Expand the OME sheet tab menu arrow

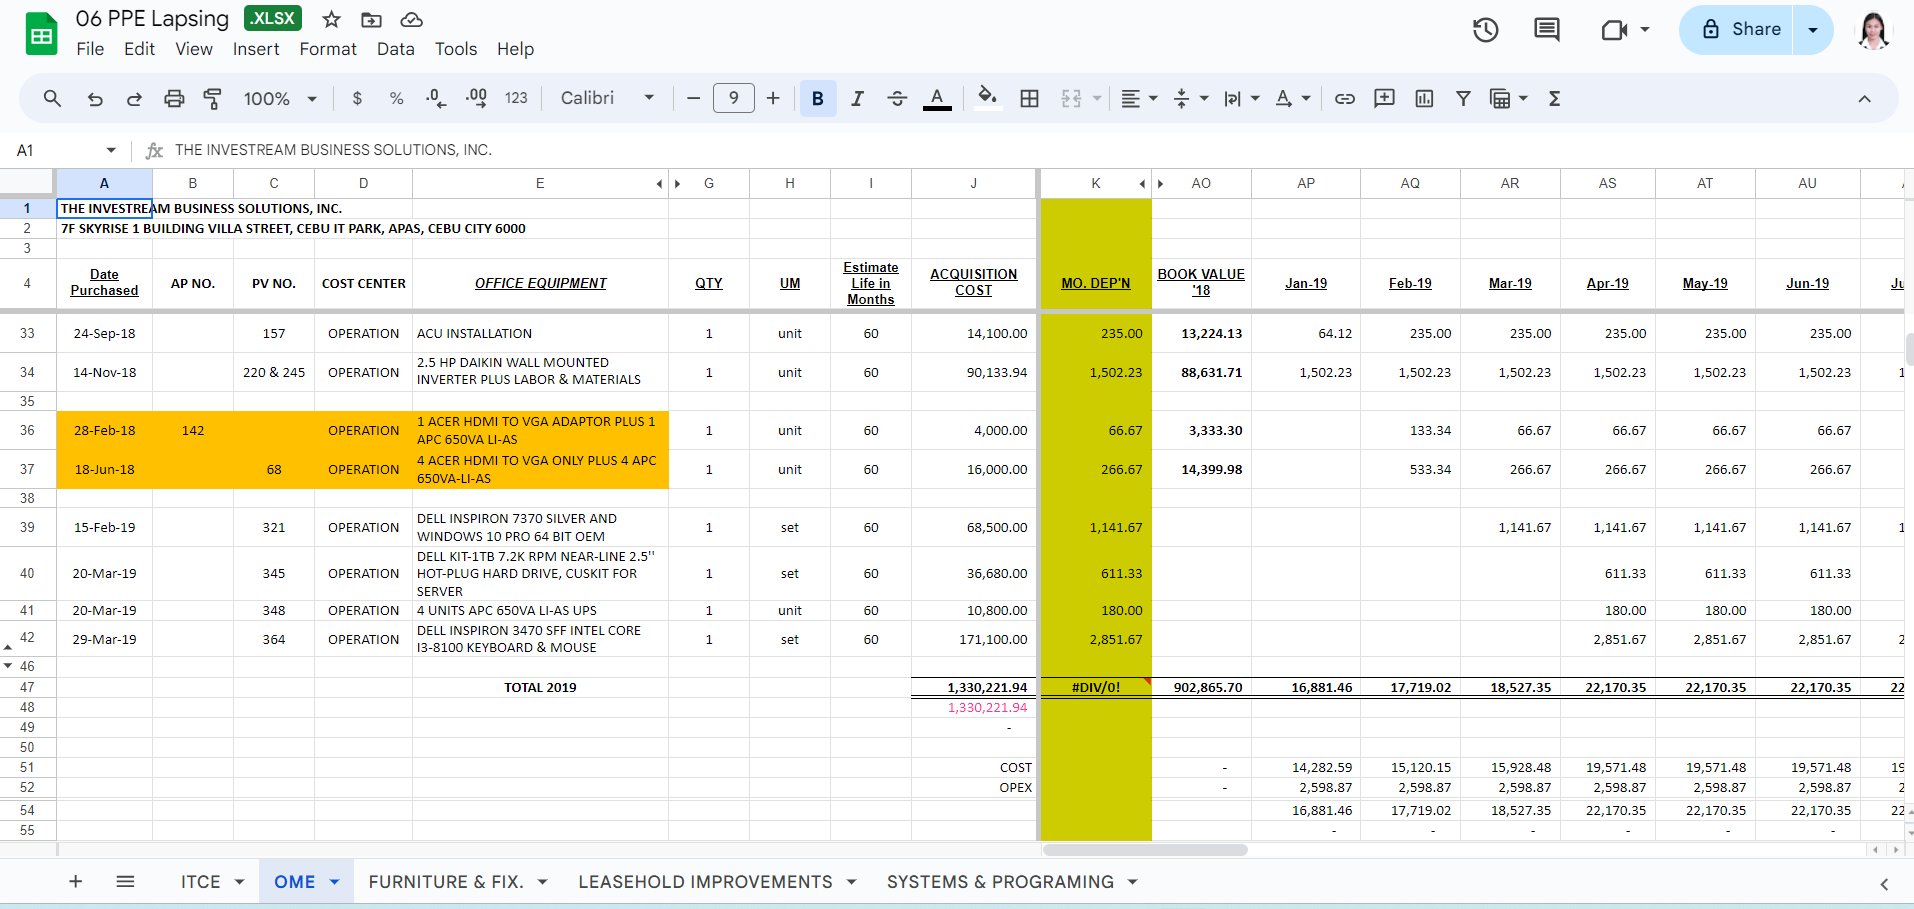point(335,882)
